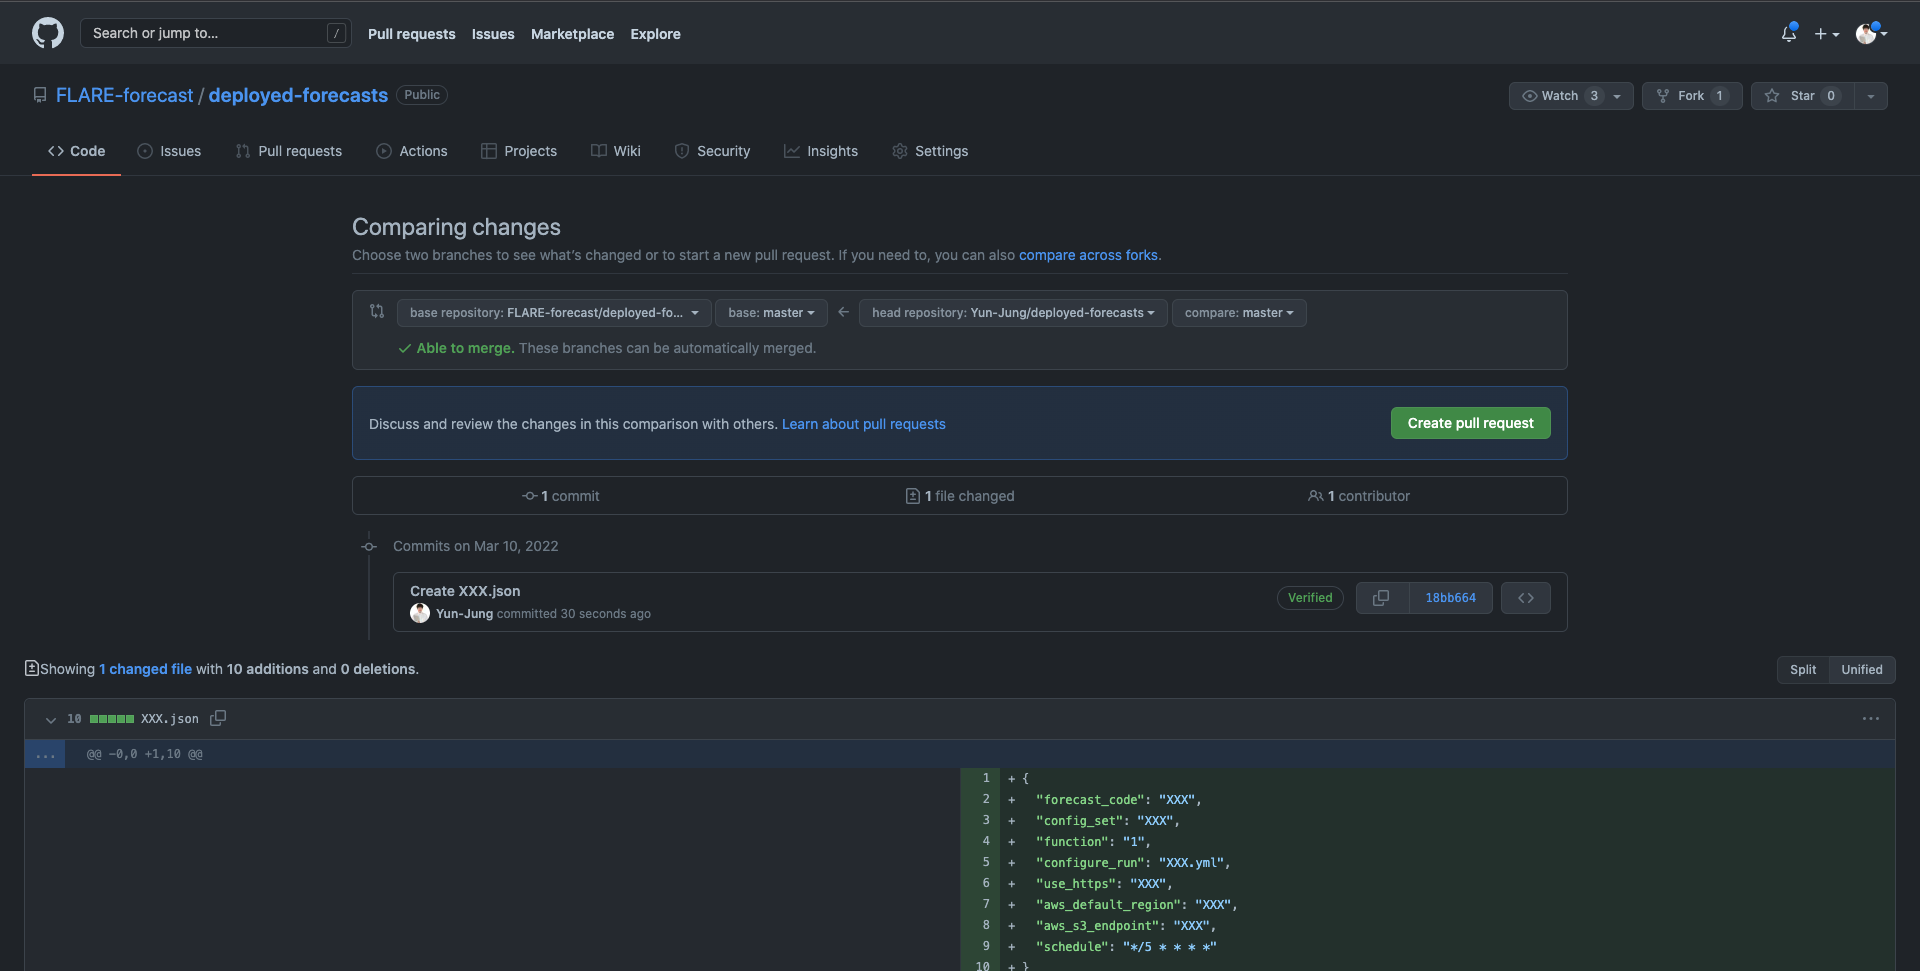The image size is (1920, 971).
Task: Open the notifications bell
Action: [x=1789, y=33]
